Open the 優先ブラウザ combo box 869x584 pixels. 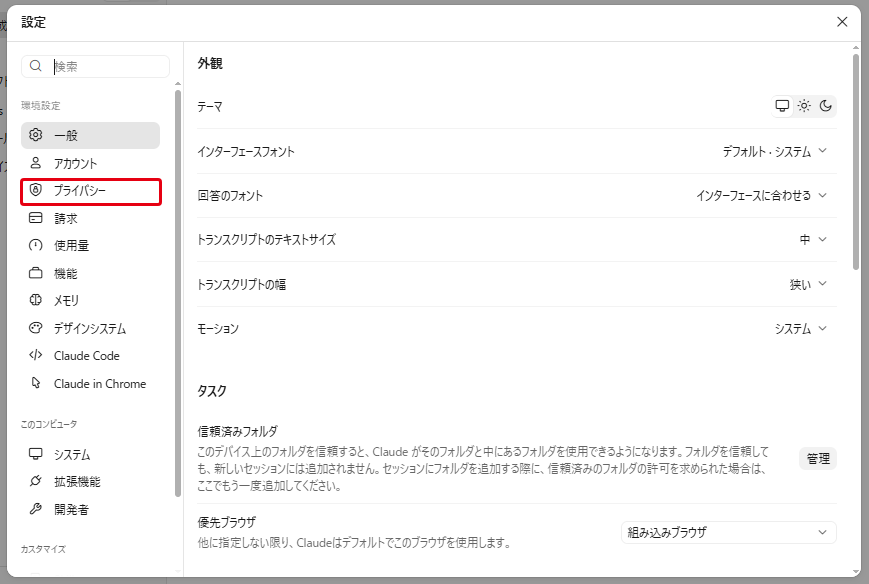coord(728,532)
